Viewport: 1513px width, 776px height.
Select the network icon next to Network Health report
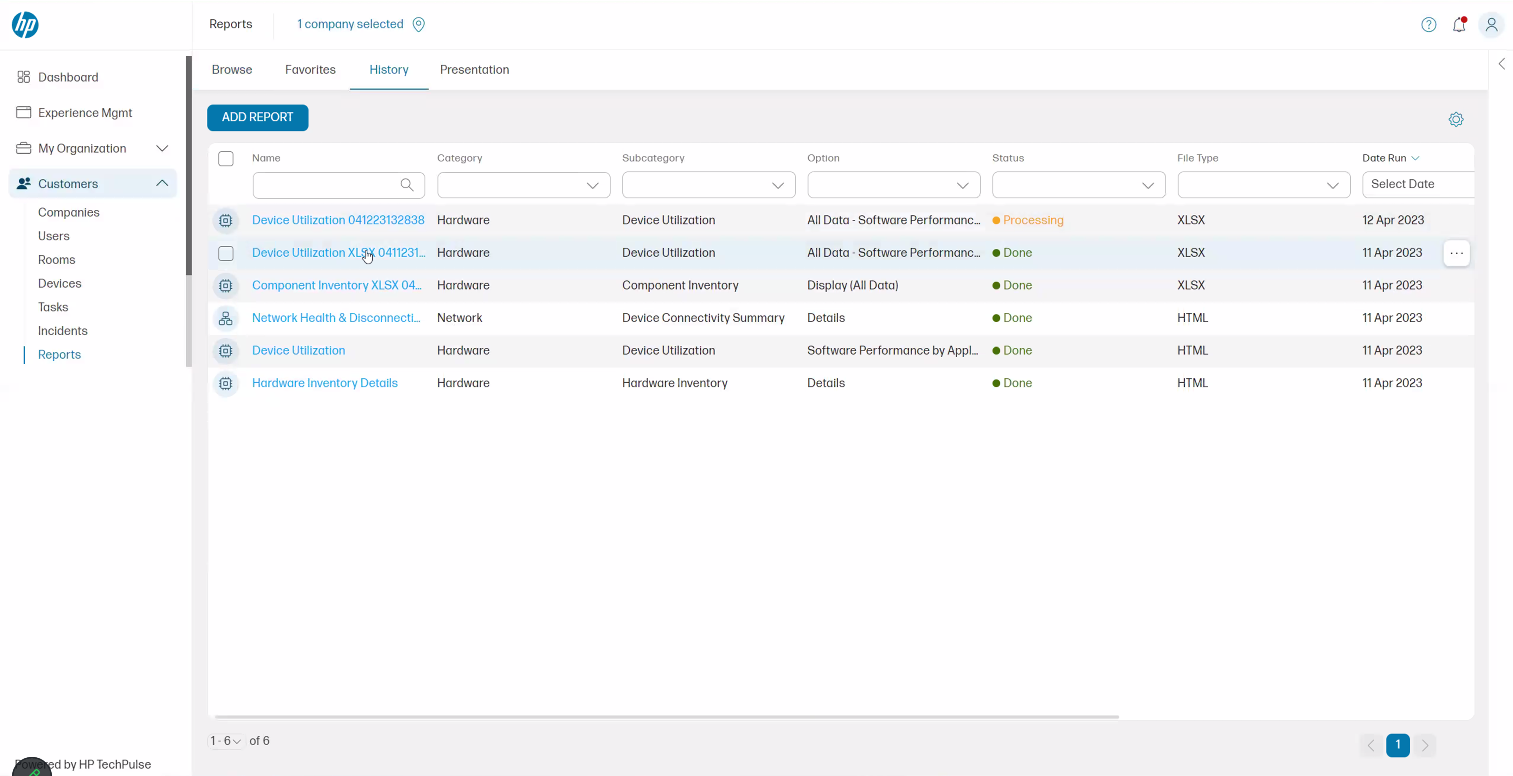coord(225,318)
